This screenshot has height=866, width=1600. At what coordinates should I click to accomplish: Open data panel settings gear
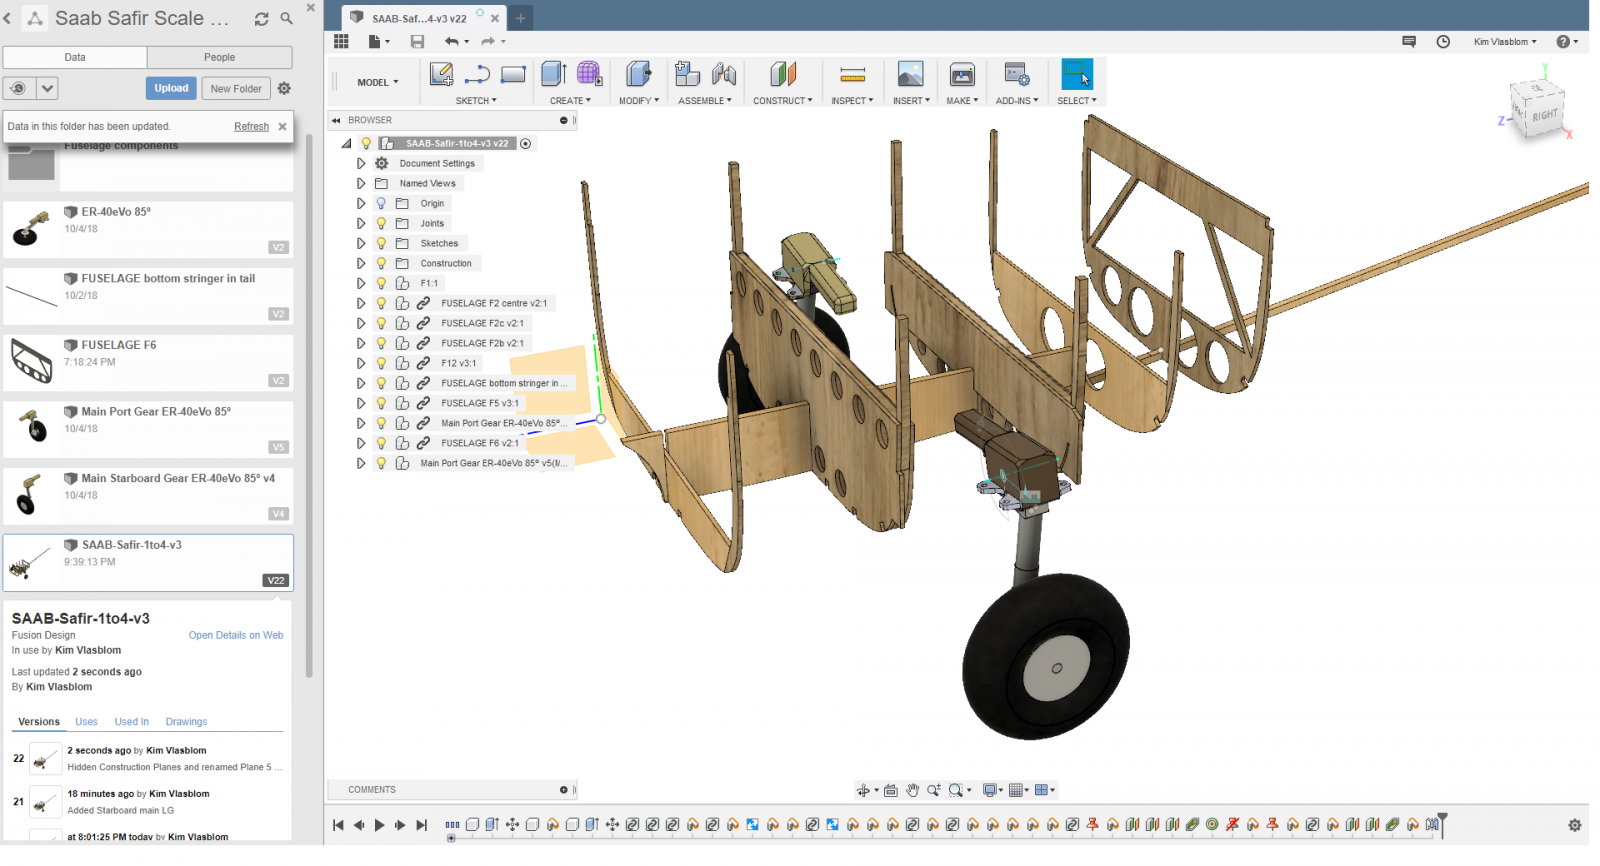coord(284,88)
